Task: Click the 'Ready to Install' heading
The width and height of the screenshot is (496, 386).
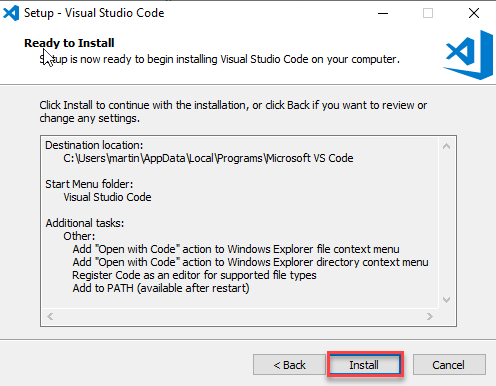Action: (x=69, y=43)
